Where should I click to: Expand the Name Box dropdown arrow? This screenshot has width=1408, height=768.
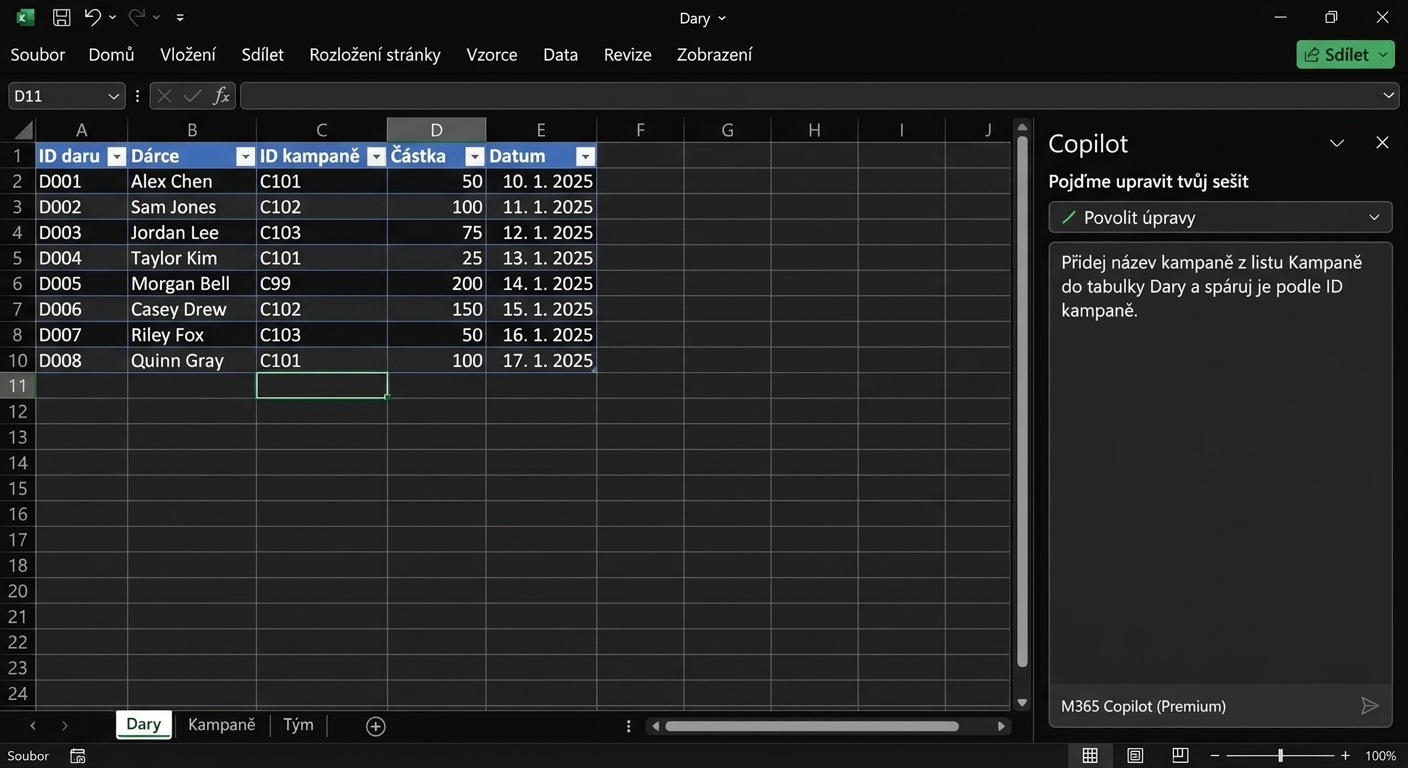tap(113, 96)
